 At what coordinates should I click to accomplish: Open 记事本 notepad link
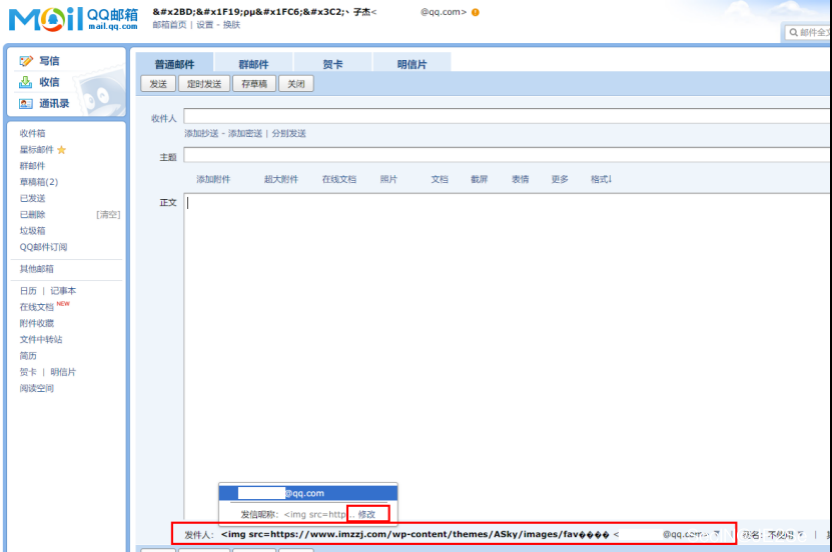pyautogui.click(x=63, y=291)
